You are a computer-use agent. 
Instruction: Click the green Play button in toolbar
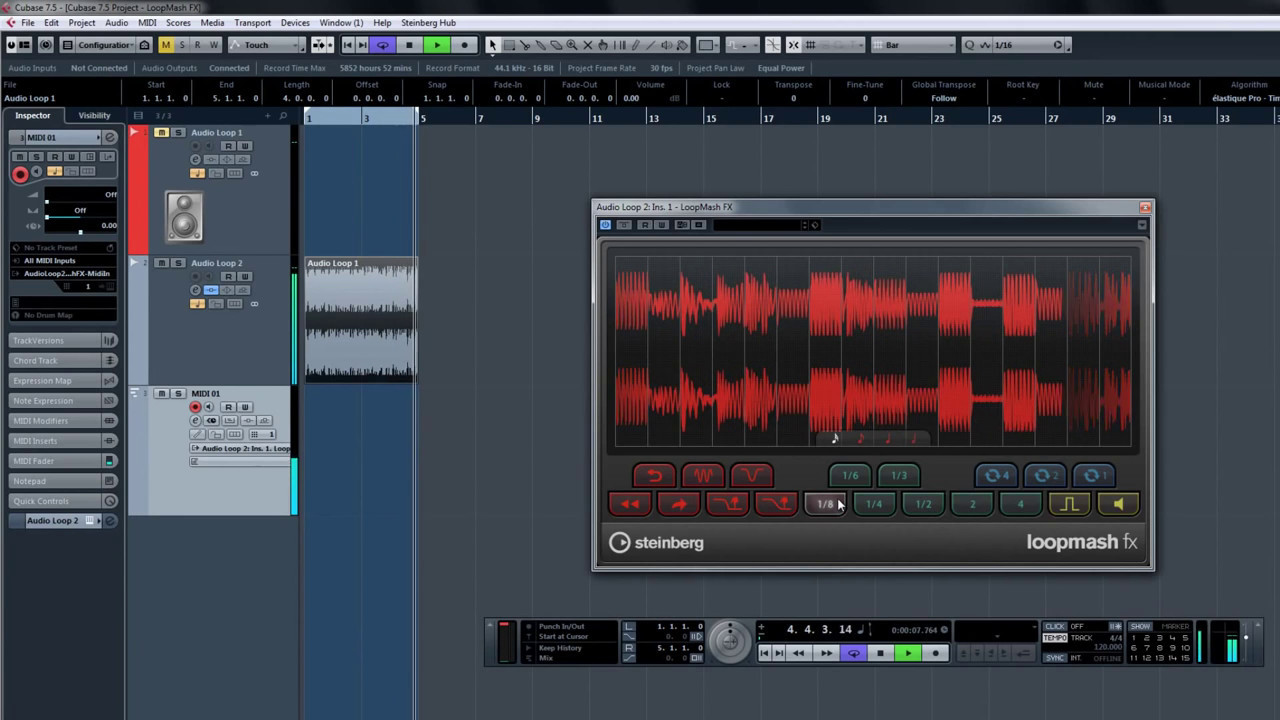click(437, 45)
